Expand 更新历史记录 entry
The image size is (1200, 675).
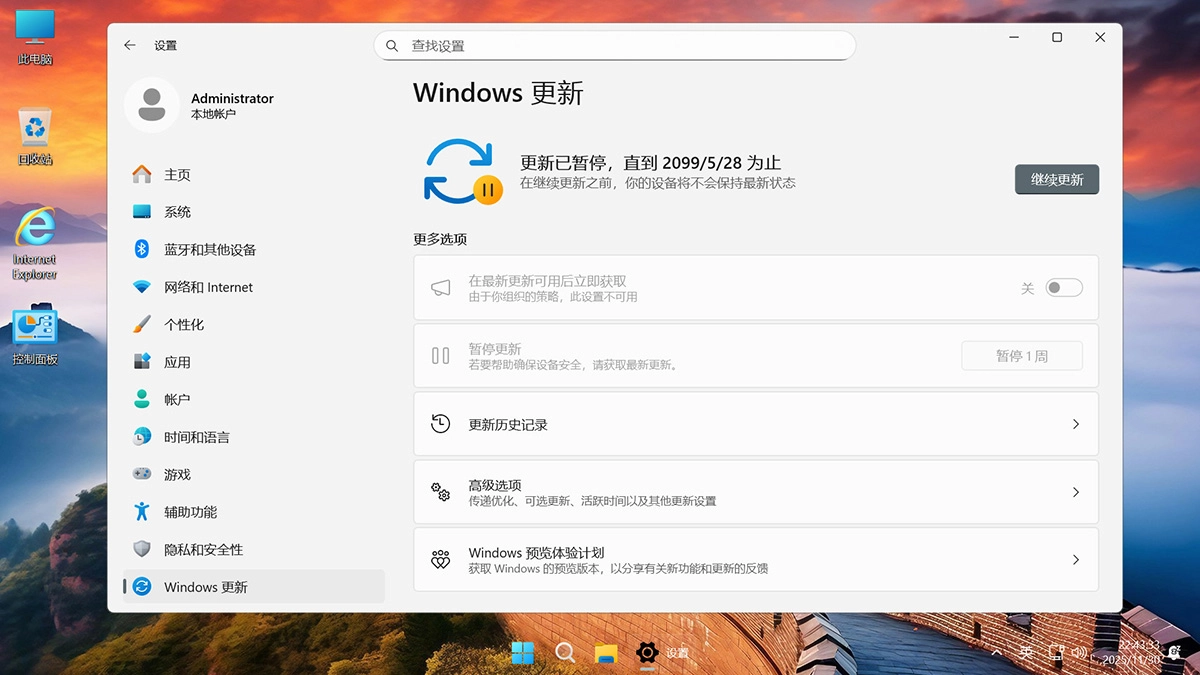[755, 423]
